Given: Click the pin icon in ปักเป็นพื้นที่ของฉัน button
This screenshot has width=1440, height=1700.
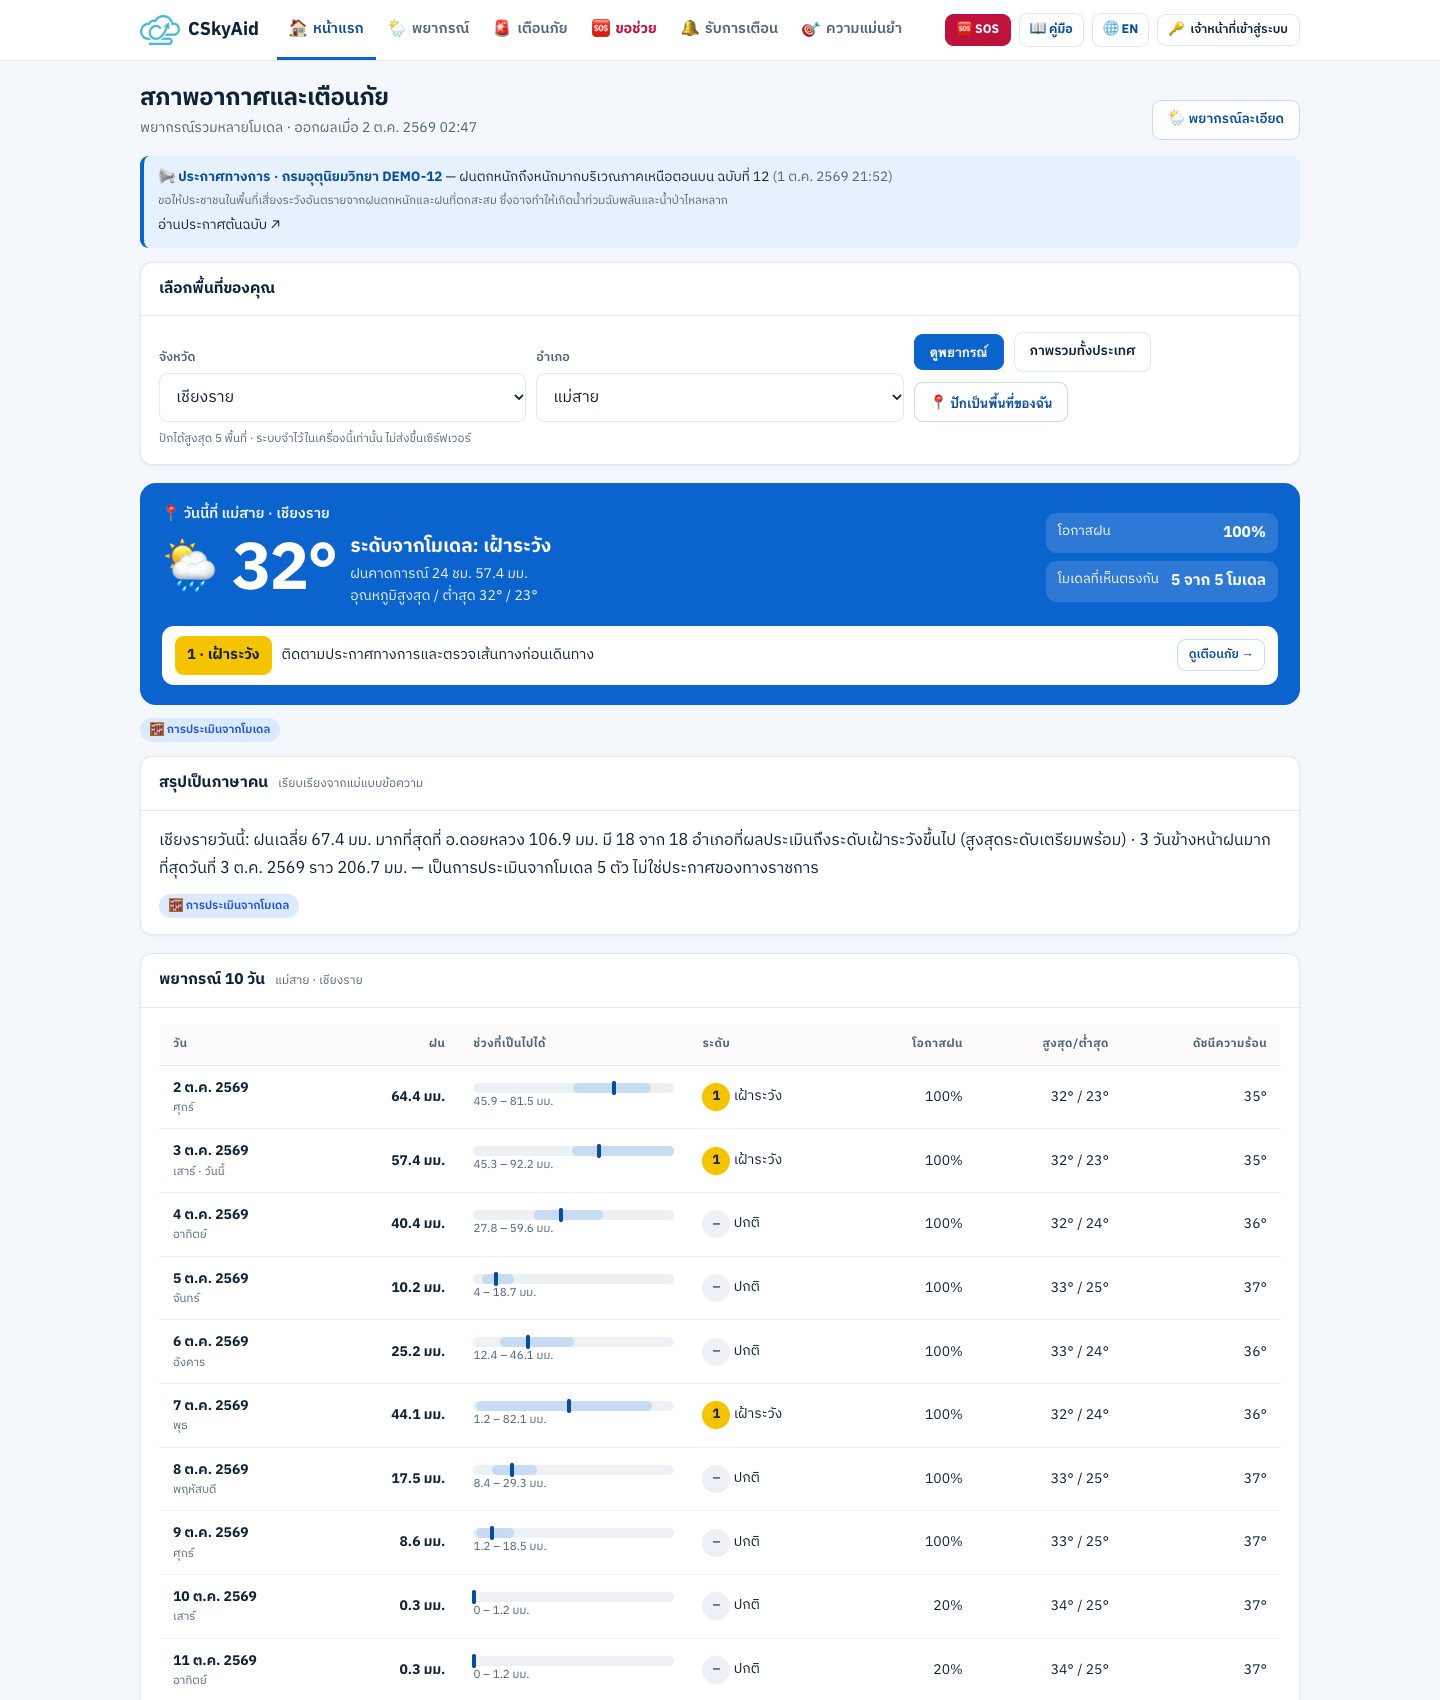Looking at the screenshot, I should click(938, 402).
